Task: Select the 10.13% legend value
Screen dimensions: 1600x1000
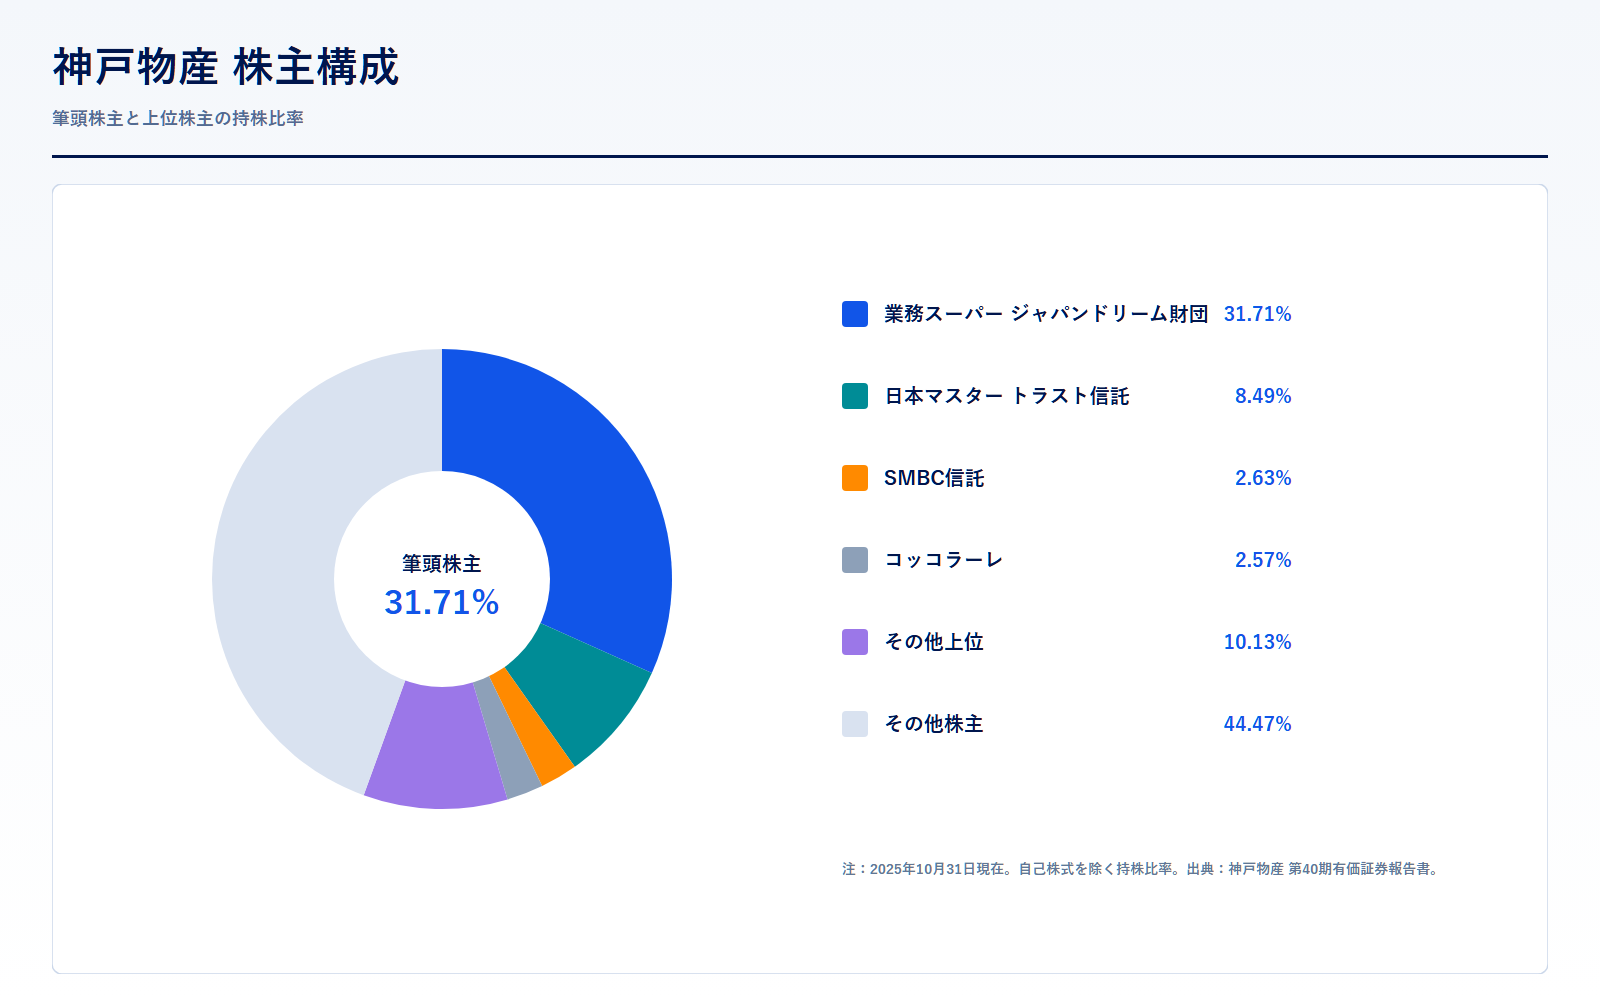Action: point(1258,642)
